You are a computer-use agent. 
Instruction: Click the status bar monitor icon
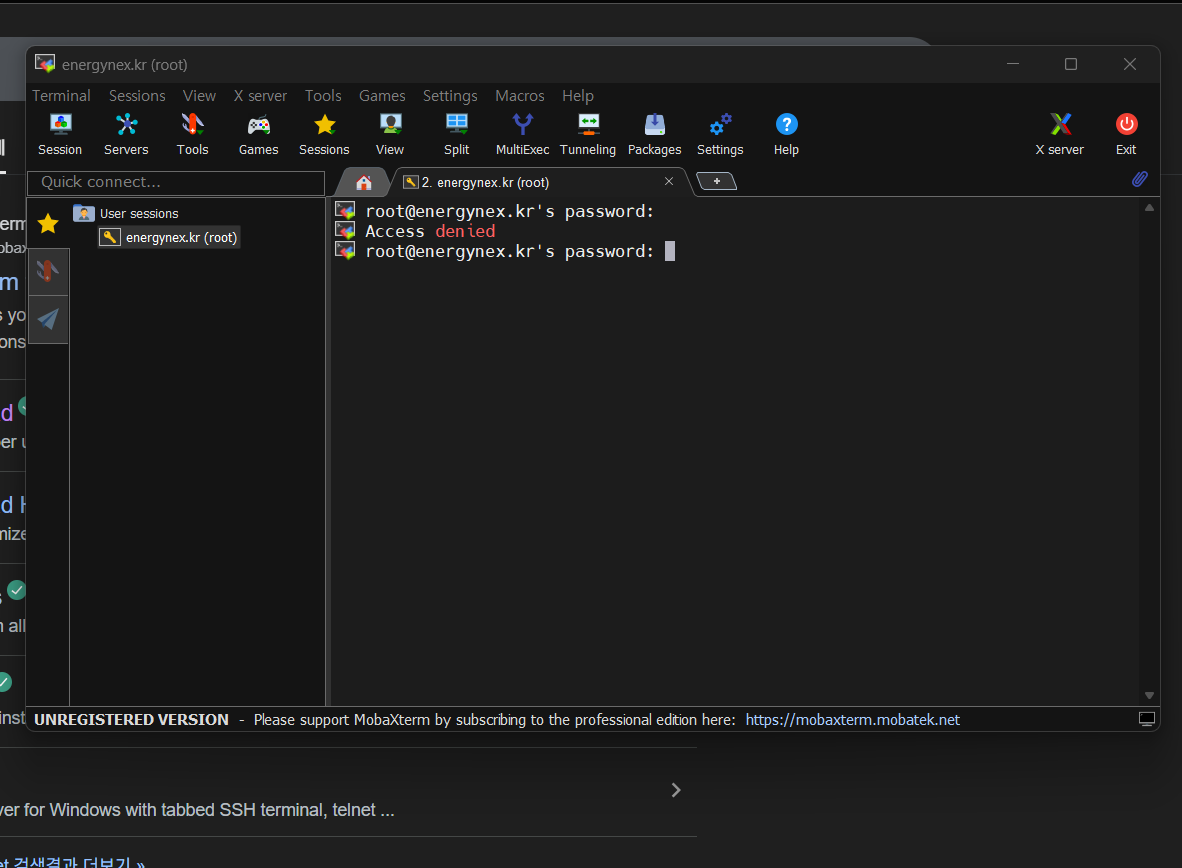pyautogui.click(x=1147, y=719)
